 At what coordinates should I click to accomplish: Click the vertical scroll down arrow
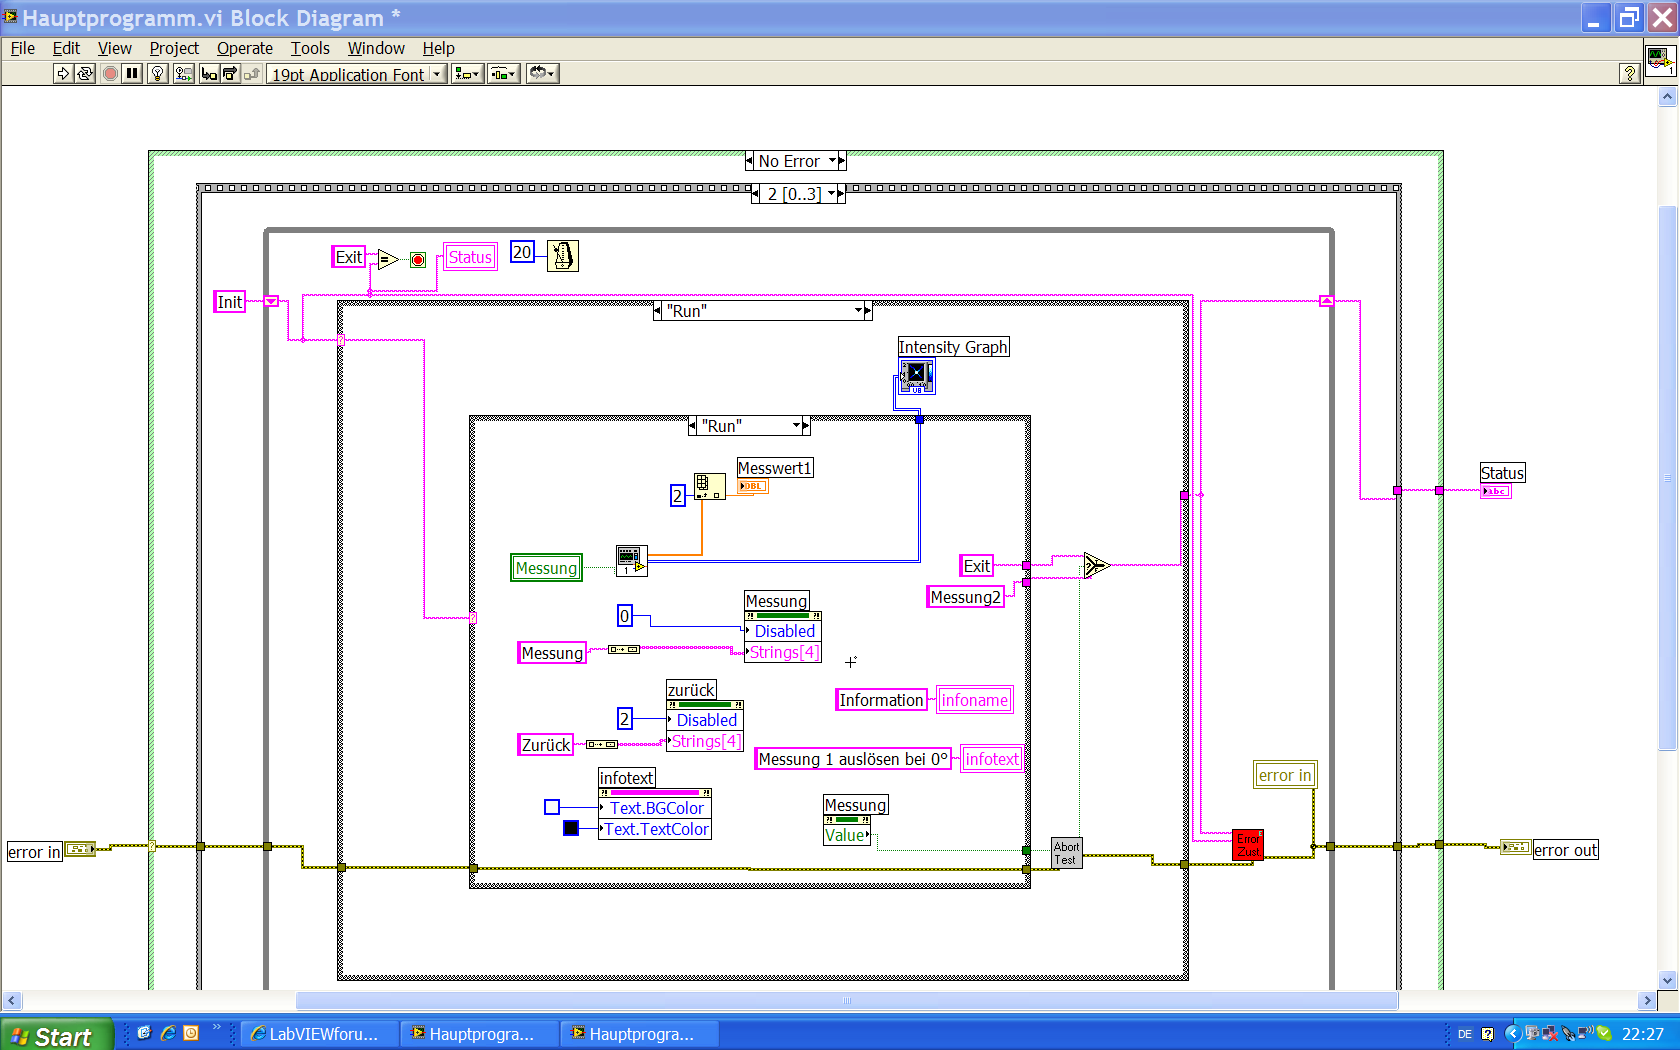tap(1667, 981)
